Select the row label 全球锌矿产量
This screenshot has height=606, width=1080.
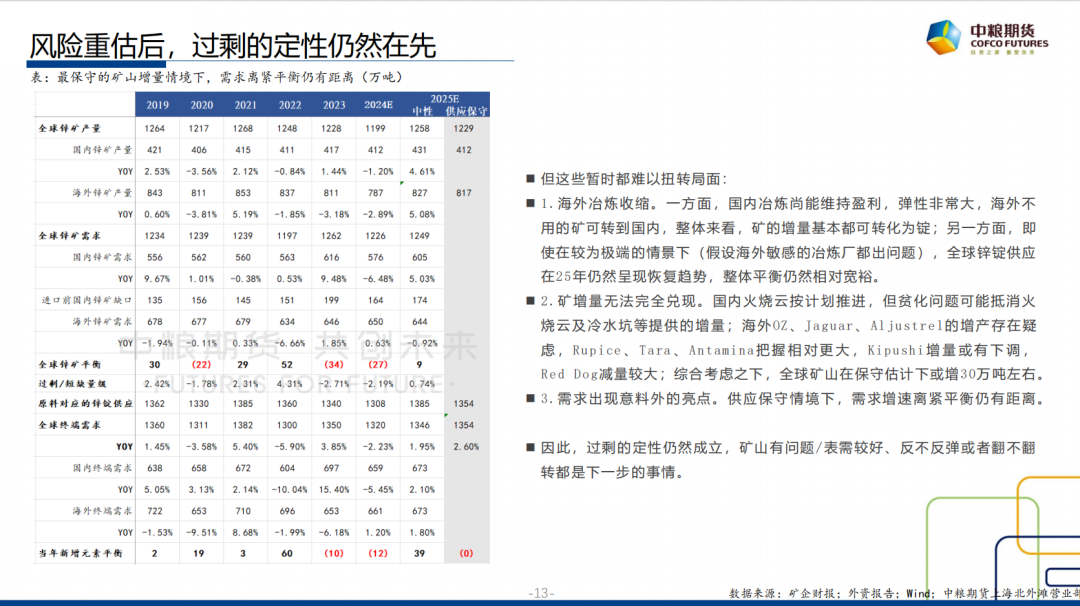70,128
